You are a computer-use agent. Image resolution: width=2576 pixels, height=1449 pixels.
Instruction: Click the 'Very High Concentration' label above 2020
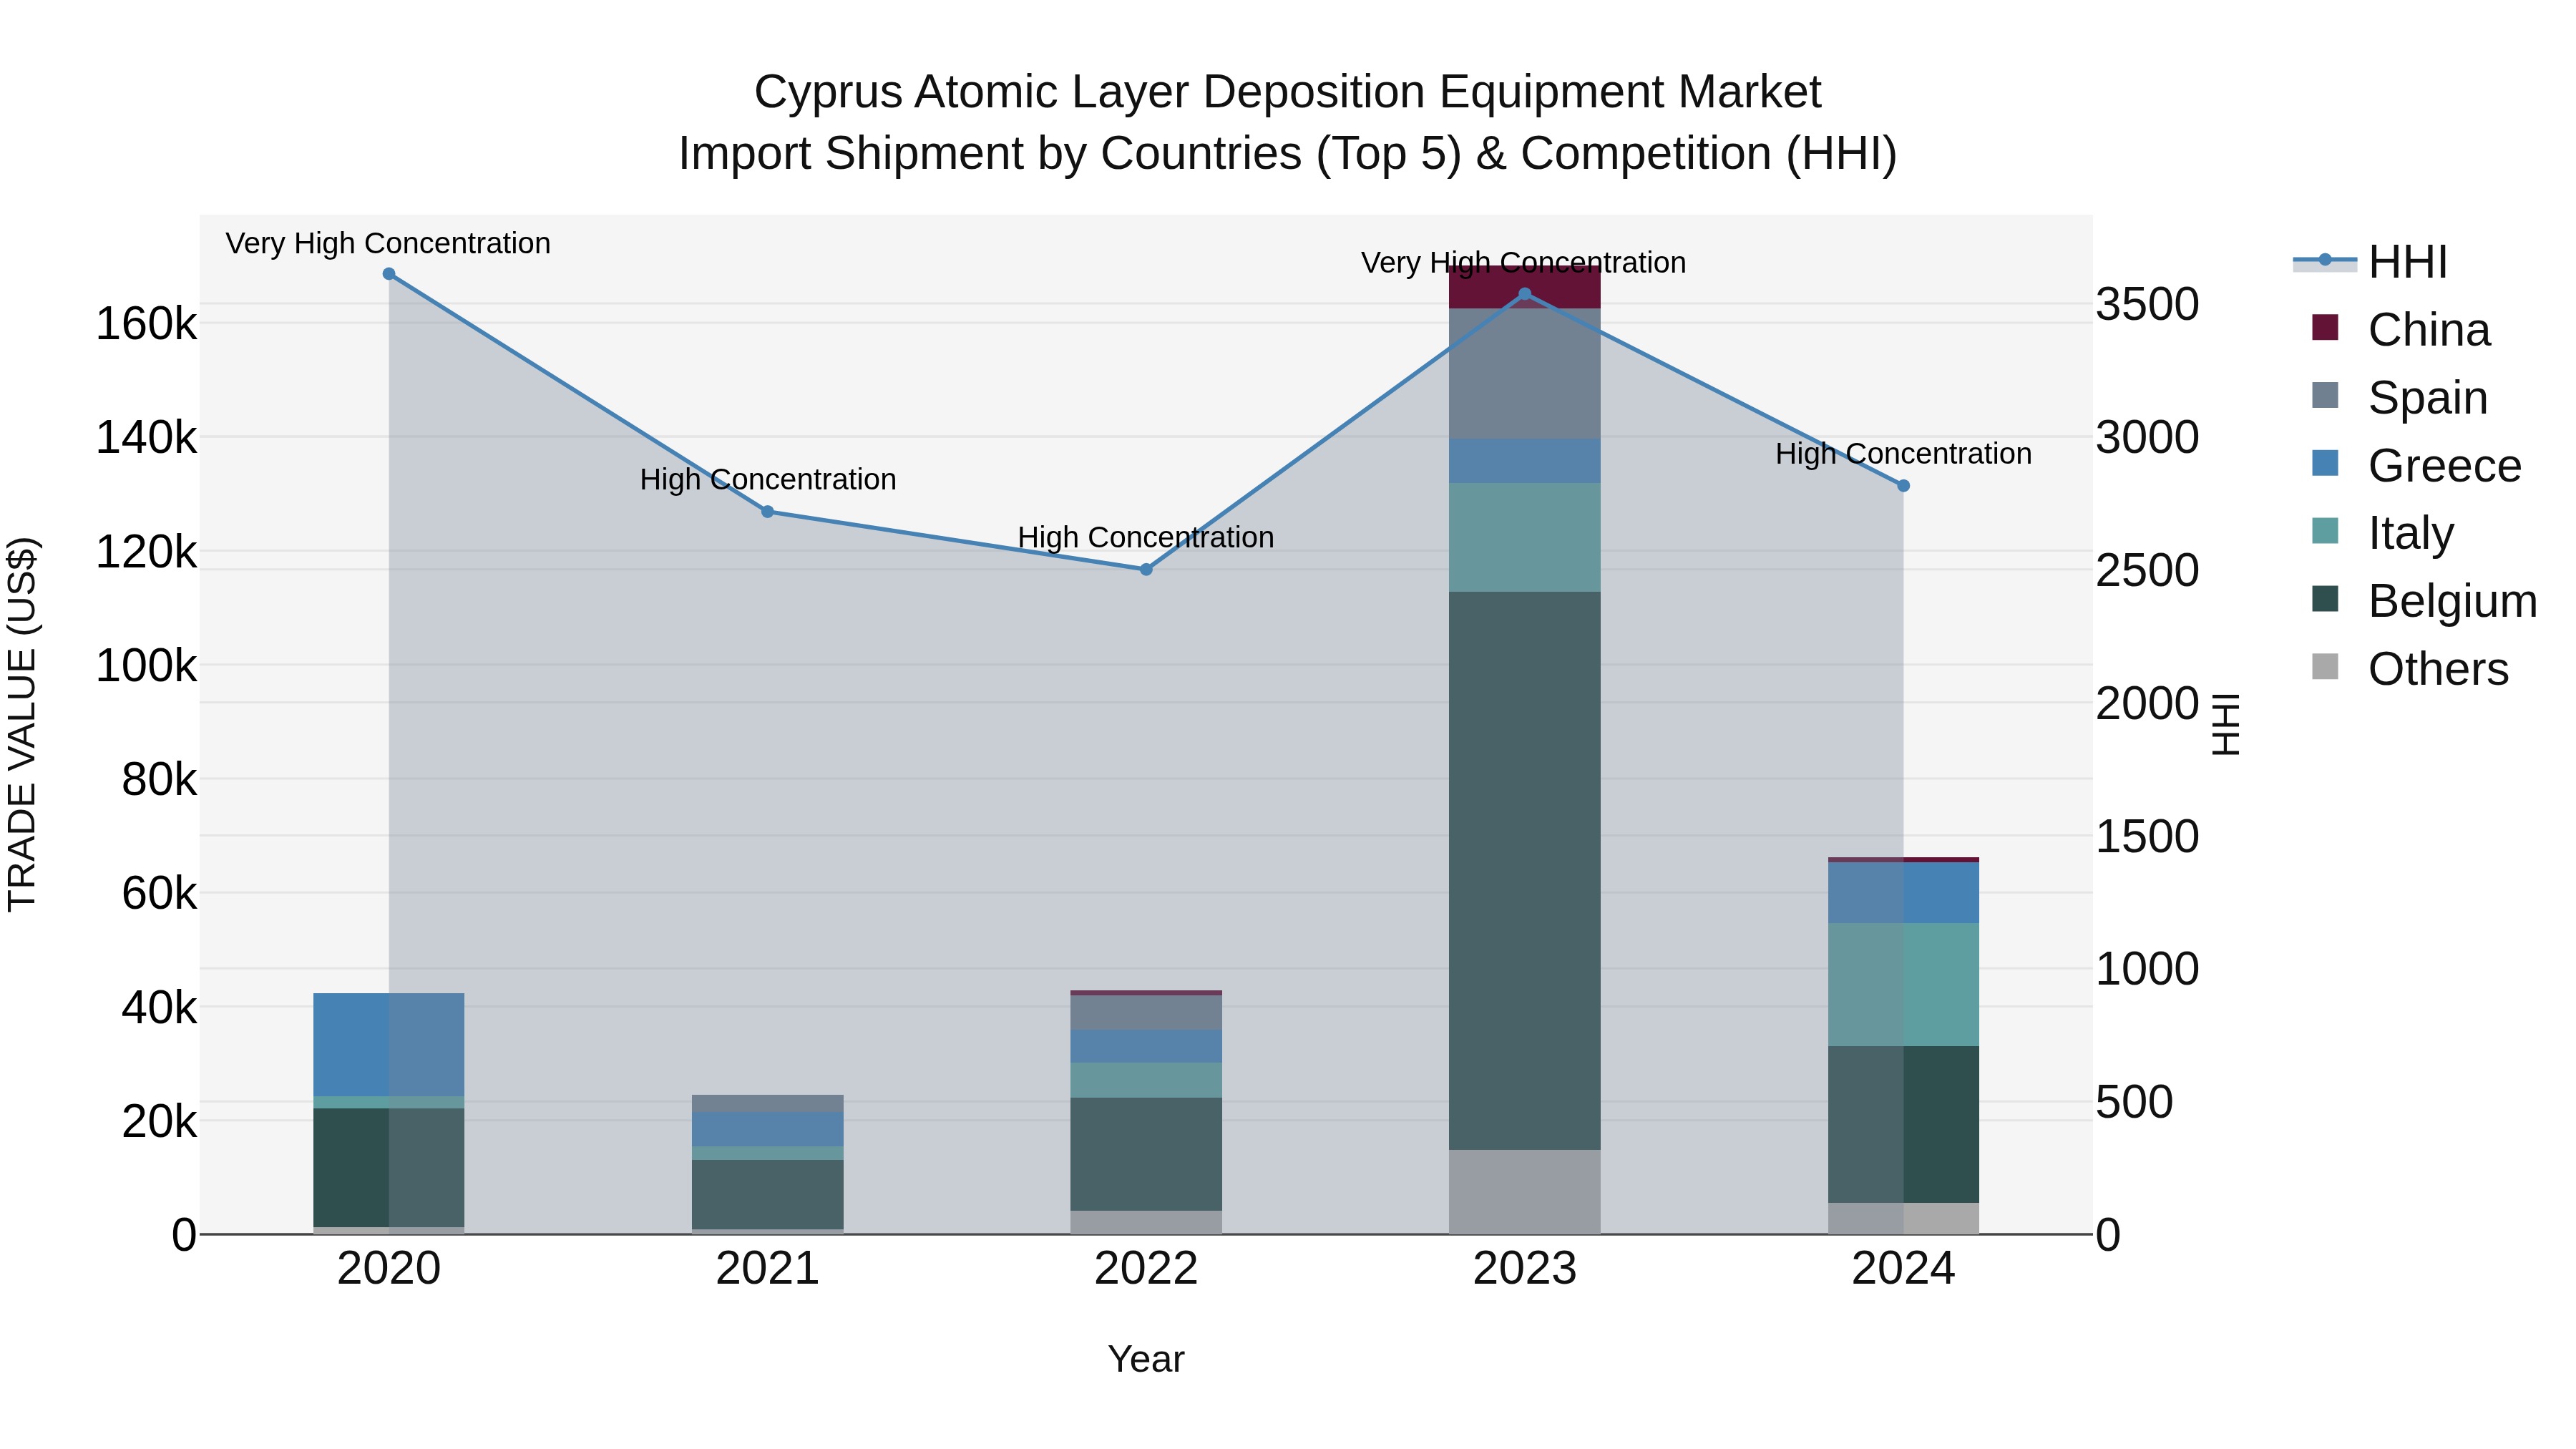(x=388, y=244)
